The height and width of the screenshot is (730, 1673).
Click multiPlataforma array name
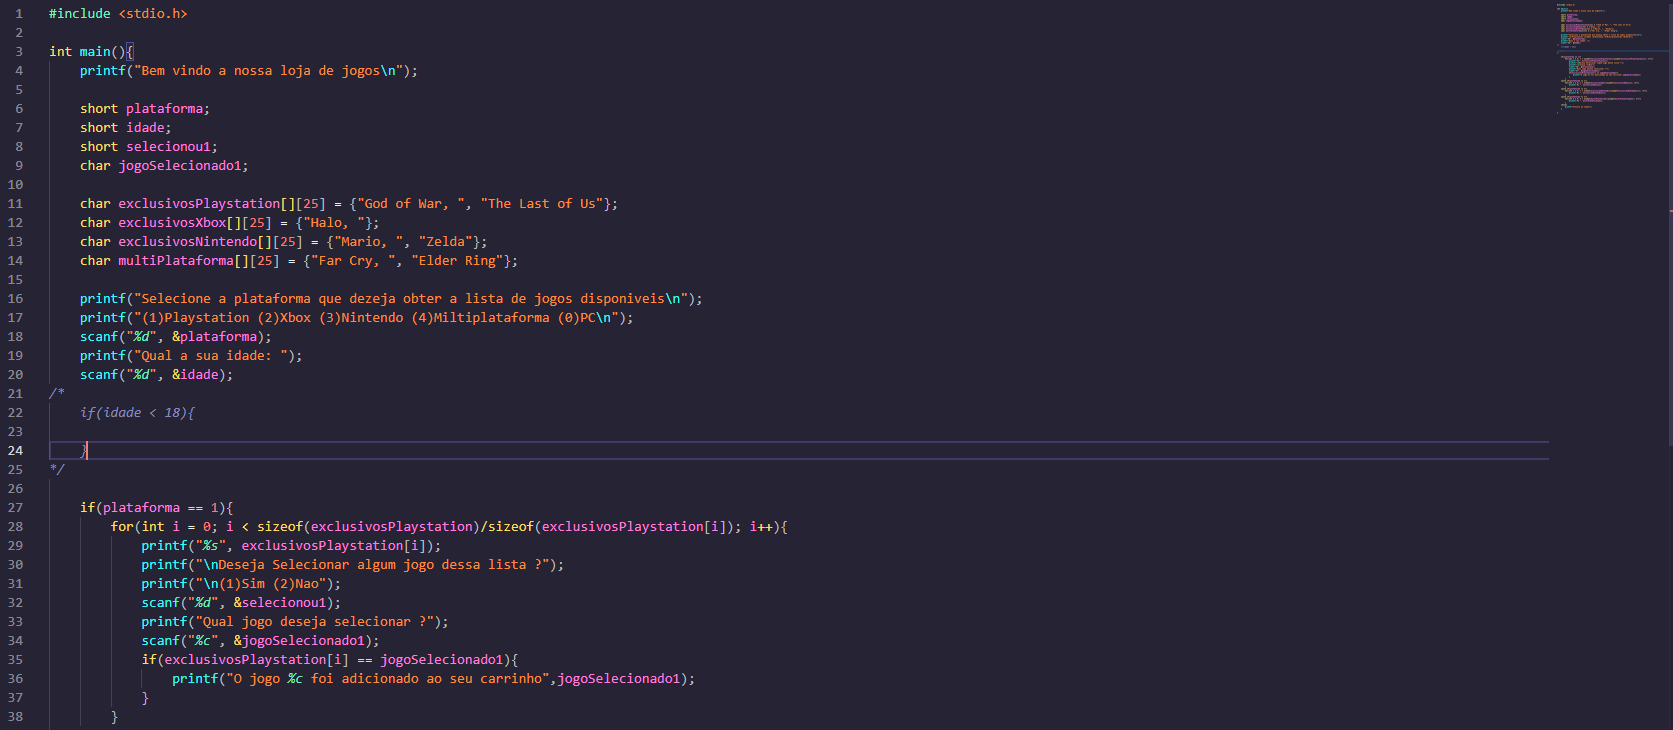[176, 261]
